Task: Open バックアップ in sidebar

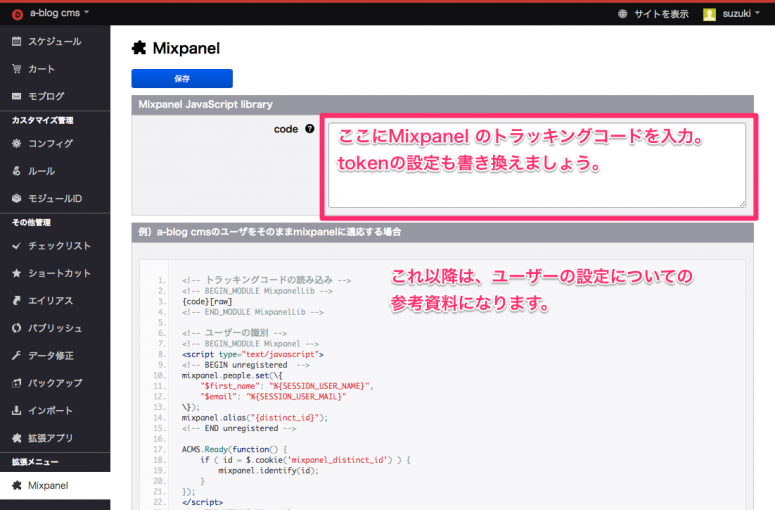Action: (x=55, y=382)
